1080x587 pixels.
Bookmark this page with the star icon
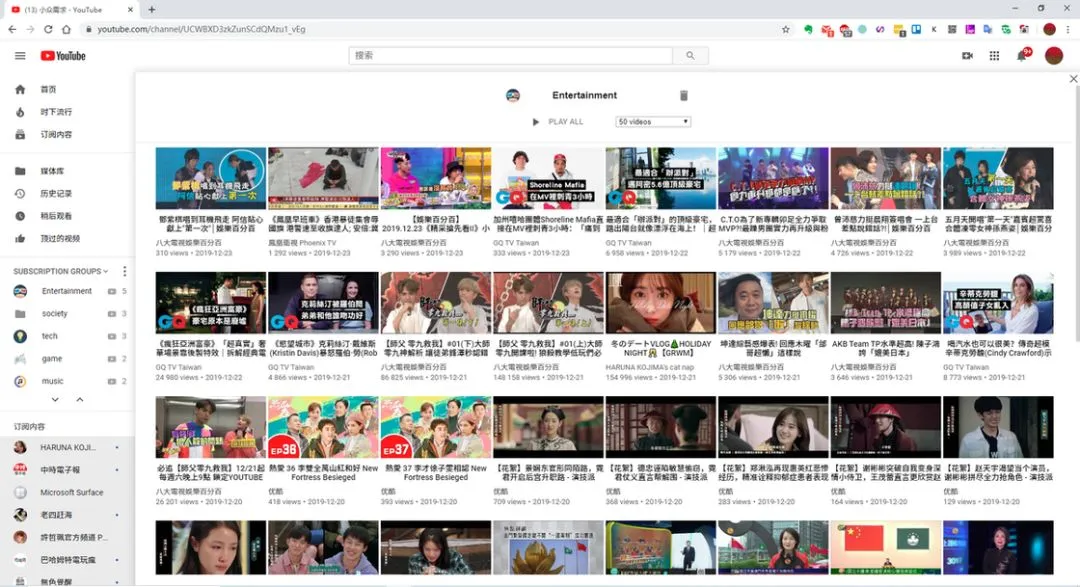click(785, 29)
